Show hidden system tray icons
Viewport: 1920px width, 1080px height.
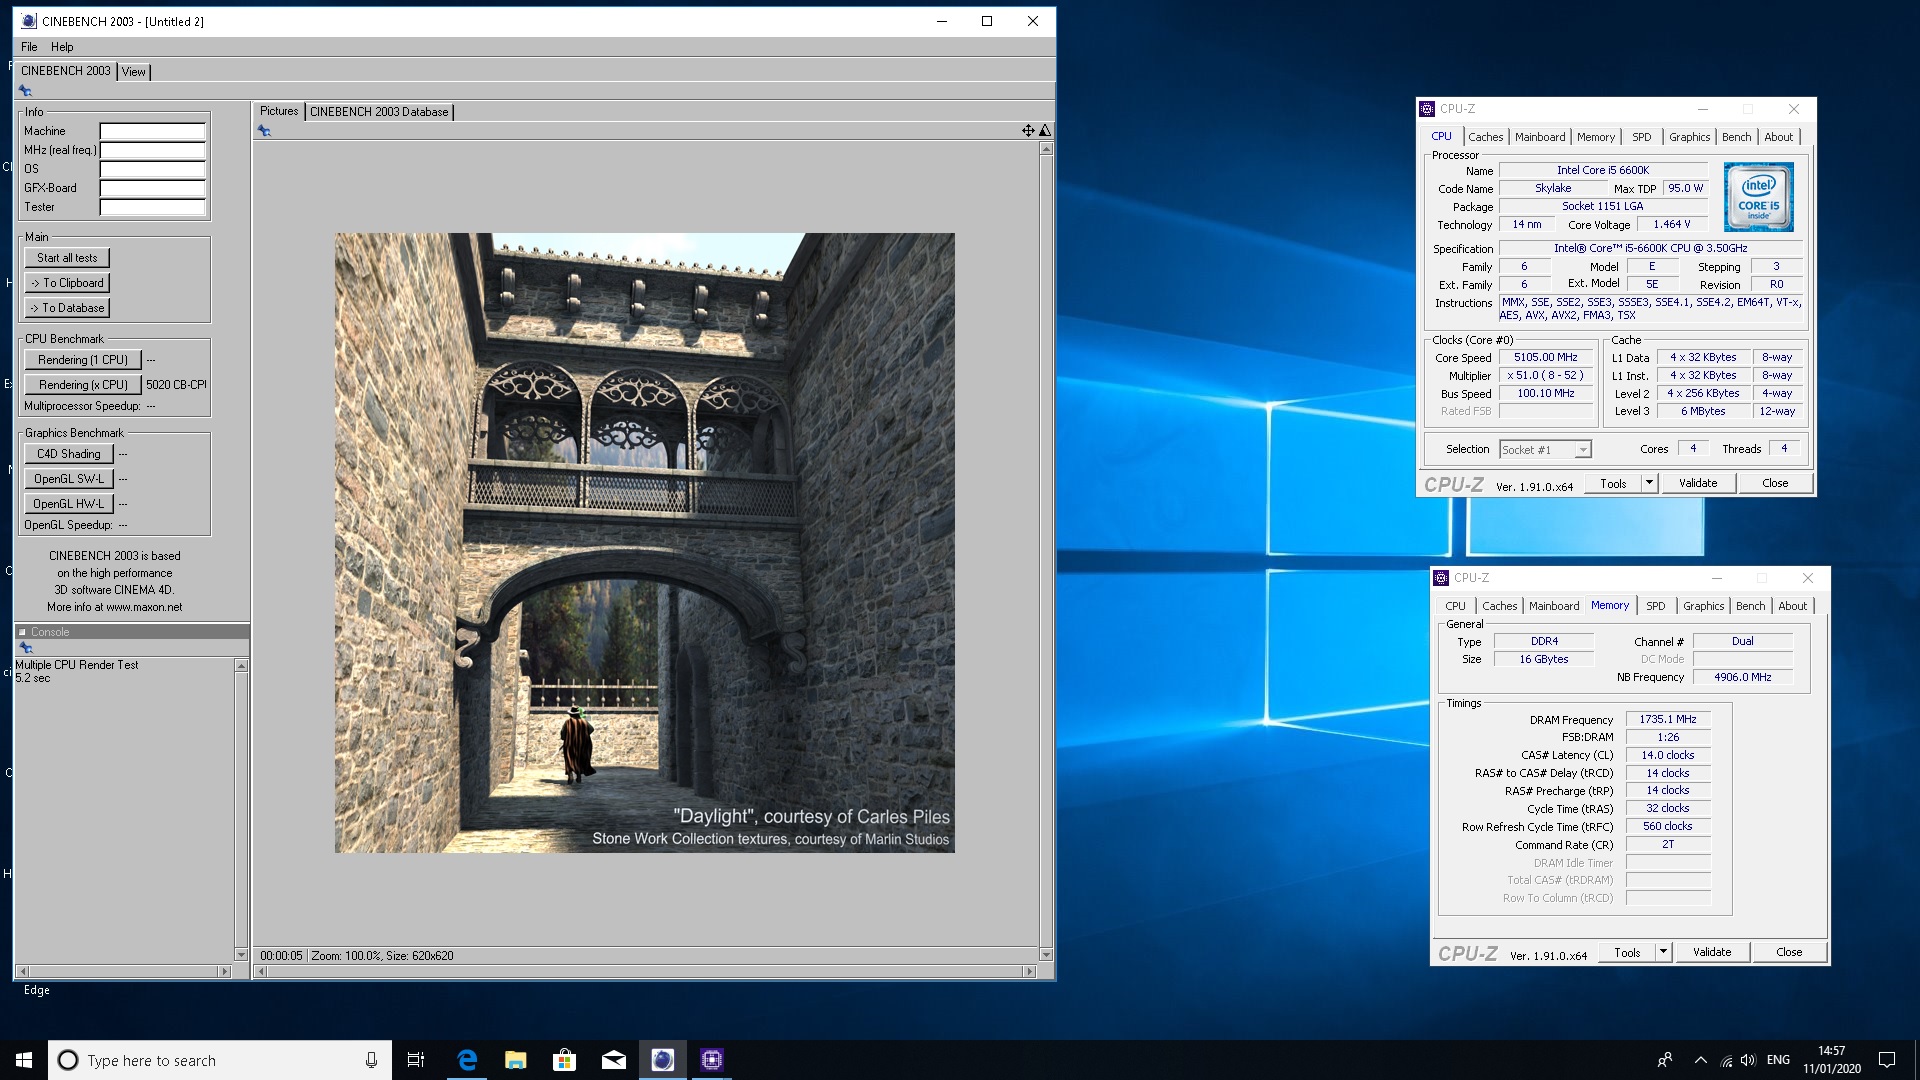pyautogui.click(x=1700, y=1060)
